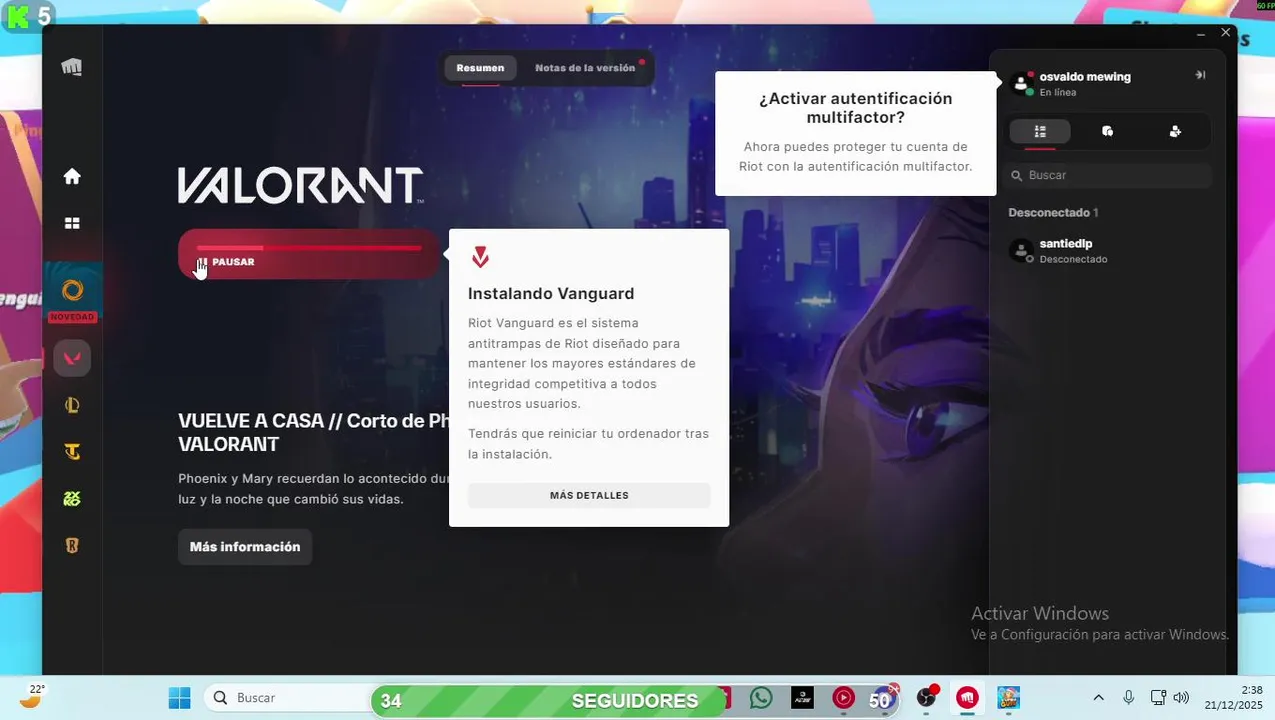This screenshot has width=1275, height=720.
Task: Open the green game icon in sidebar
Action: click(x=72, y=499)
